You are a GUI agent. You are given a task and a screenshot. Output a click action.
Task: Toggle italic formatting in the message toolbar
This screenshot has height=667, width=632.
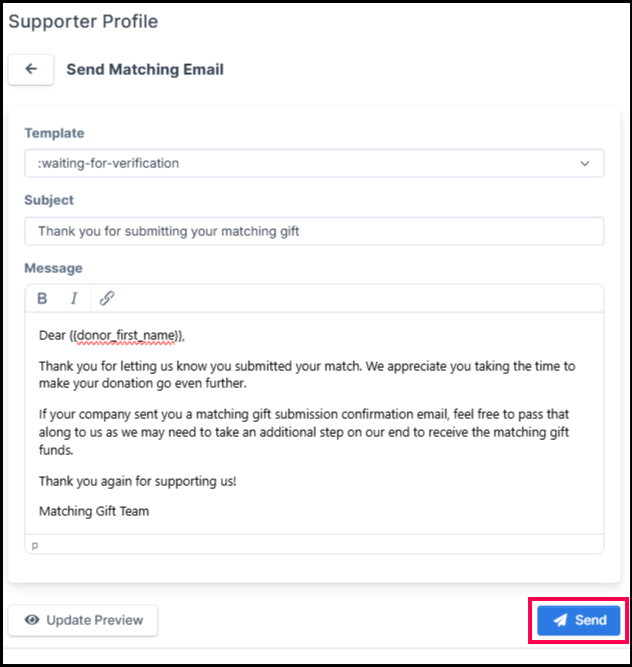click(x=73, y=298)
